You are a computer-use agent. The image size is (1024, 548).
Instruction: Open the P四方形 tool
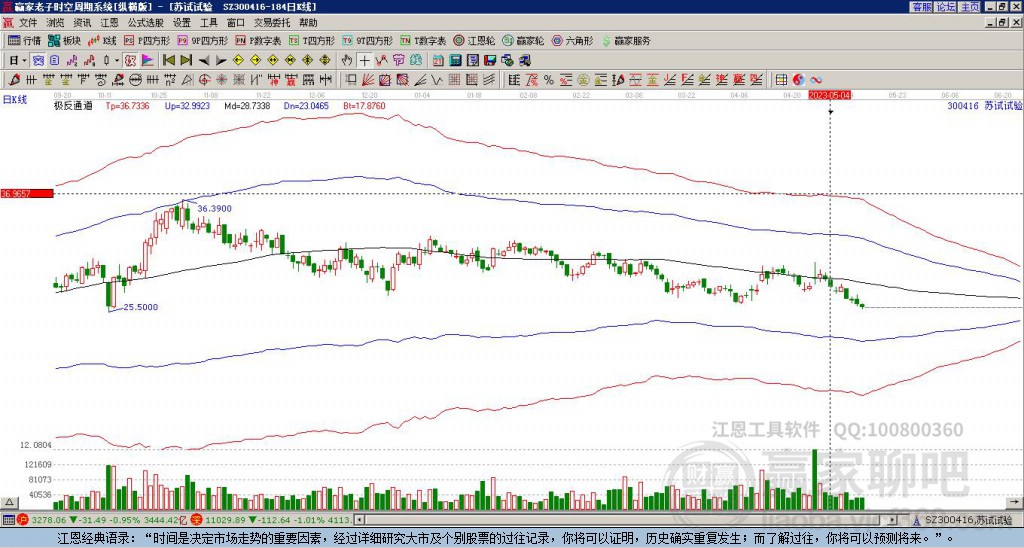[147, 40]
